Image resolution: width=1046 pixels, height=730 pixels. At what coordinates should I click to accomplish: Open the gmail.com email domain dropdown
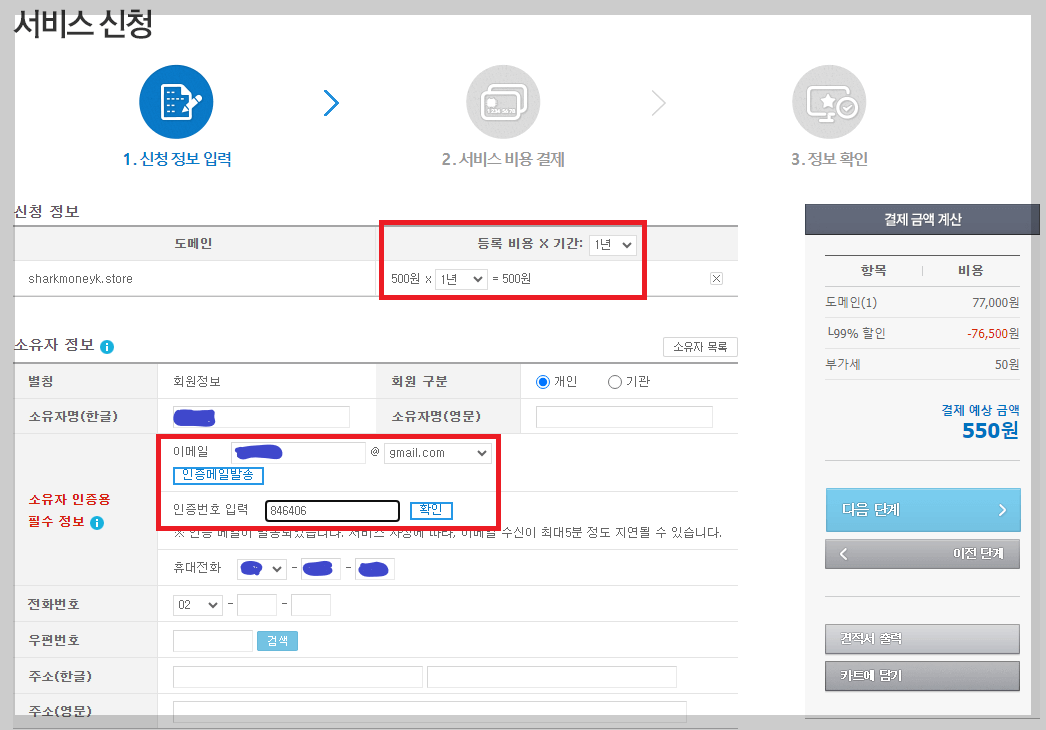(439, 452)
